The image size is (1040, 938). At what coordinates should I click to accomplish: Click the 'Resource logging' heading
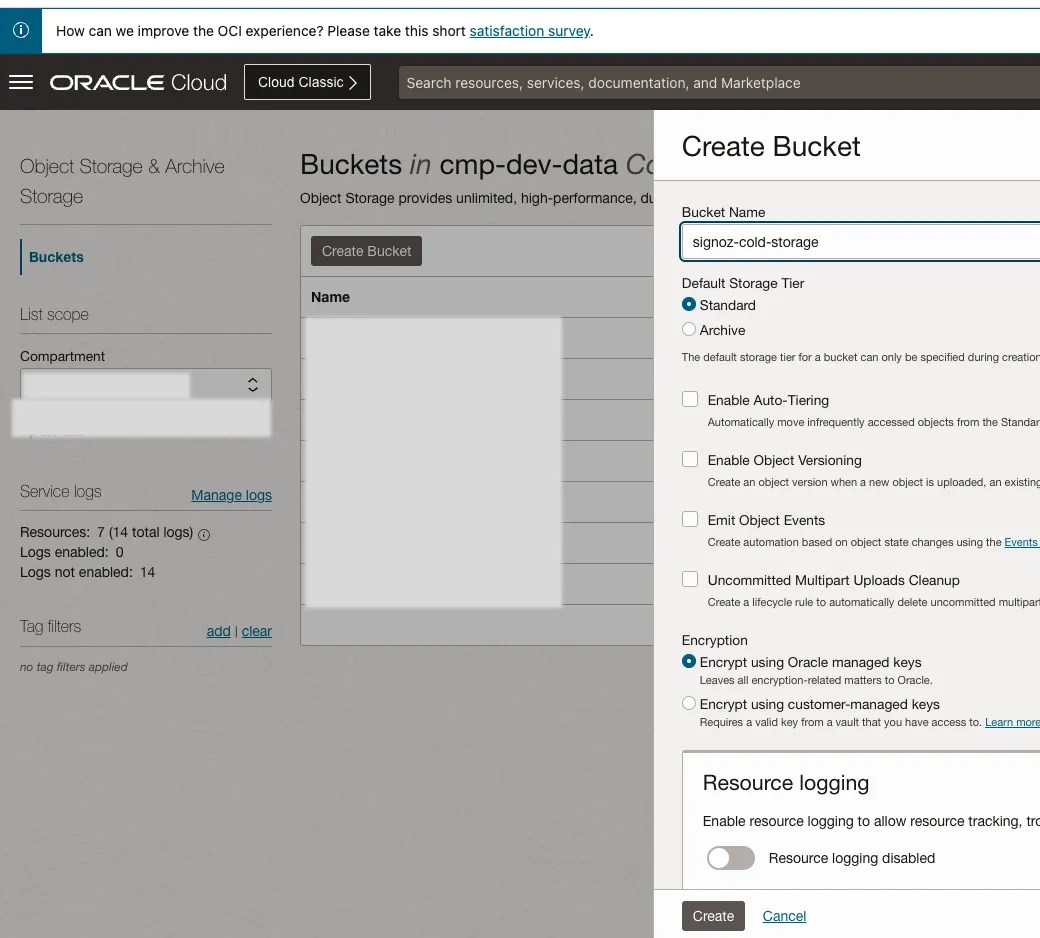pyautogui.click(x=786, y=783)
